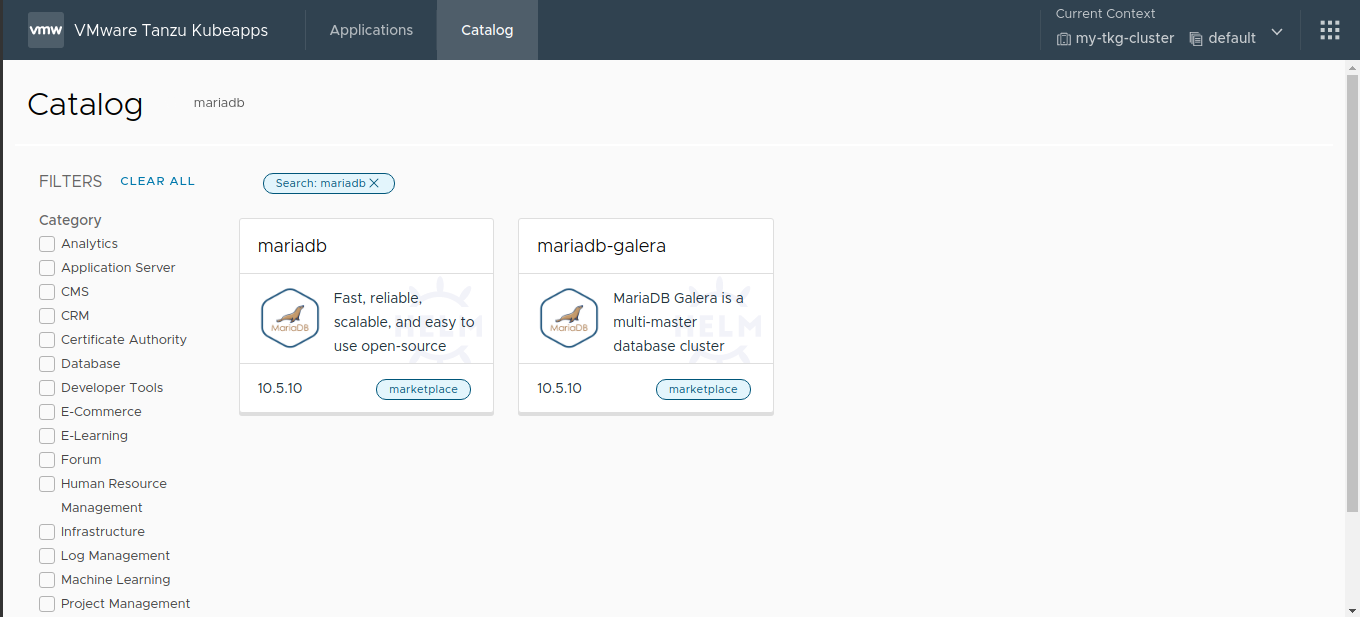
Task: Check the Infrastructure category filter
Action: [46, 531]
